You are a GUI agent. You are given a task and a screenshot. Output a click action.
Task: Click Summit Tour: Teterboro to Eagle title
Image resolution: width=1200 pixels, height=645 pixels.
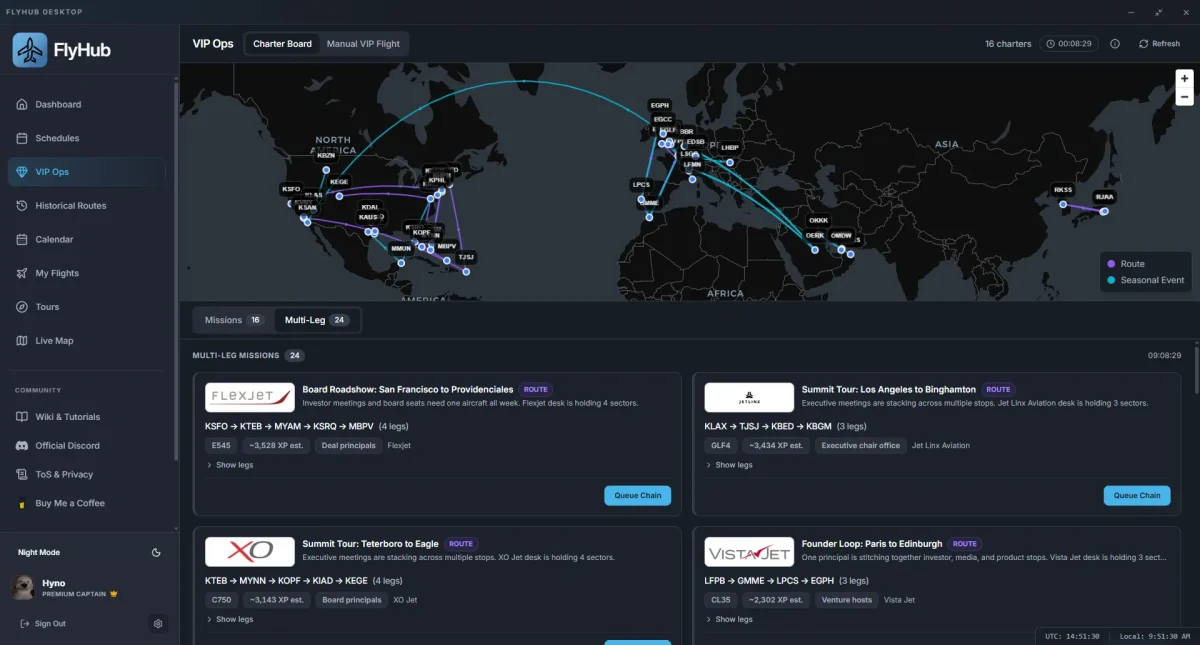click(x=370, y=544)
